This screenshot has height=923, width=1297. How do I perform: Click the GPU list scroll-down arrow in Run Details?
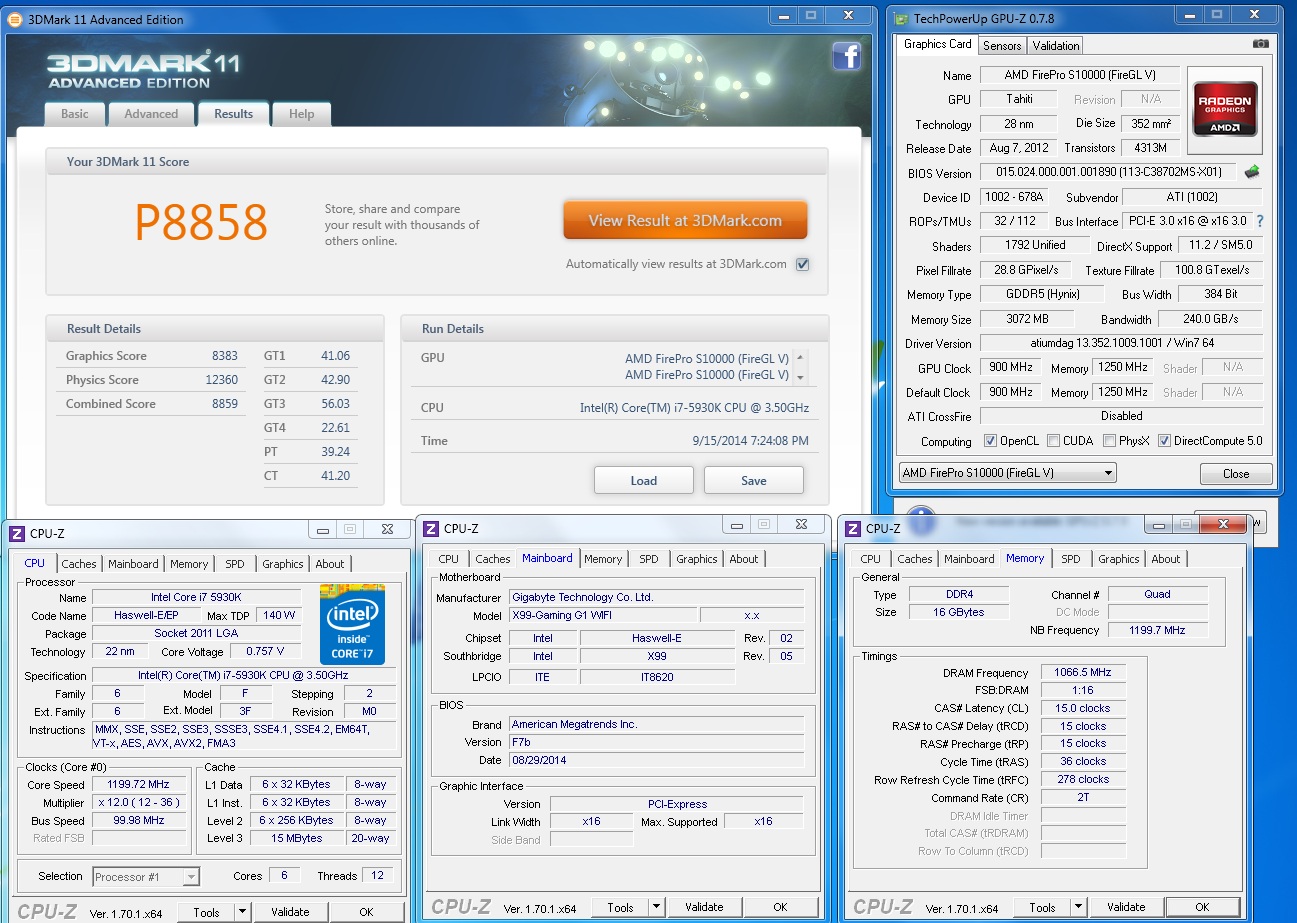point(799,377)
